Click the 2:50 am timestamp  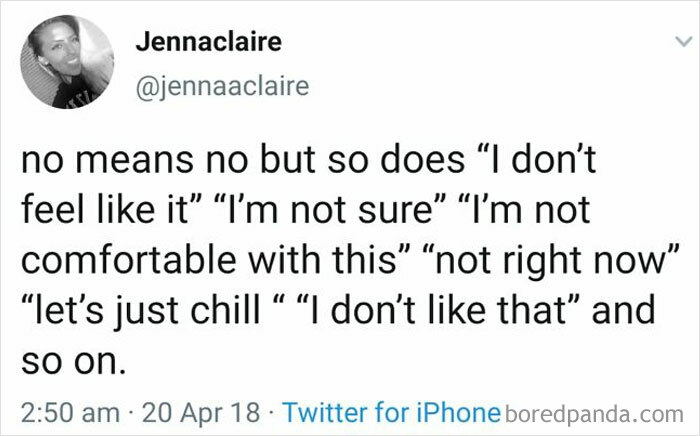tap(71, 412)
